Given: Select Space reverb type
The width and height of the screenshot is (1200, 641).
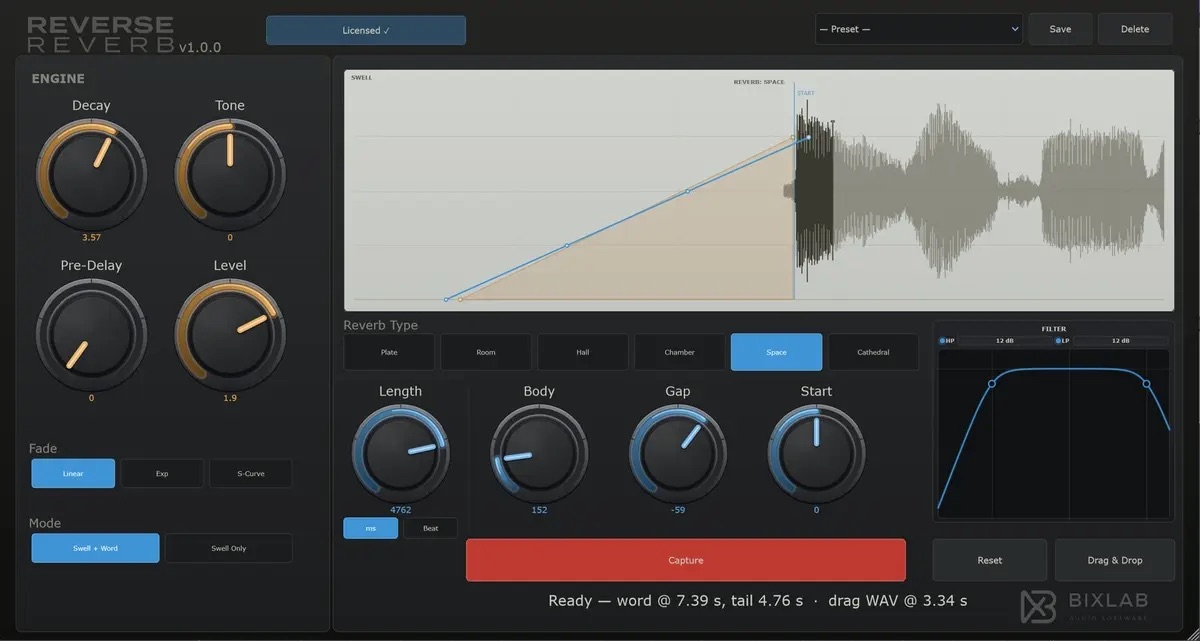Looking at the screenshot, I should [x=777, y=352].
